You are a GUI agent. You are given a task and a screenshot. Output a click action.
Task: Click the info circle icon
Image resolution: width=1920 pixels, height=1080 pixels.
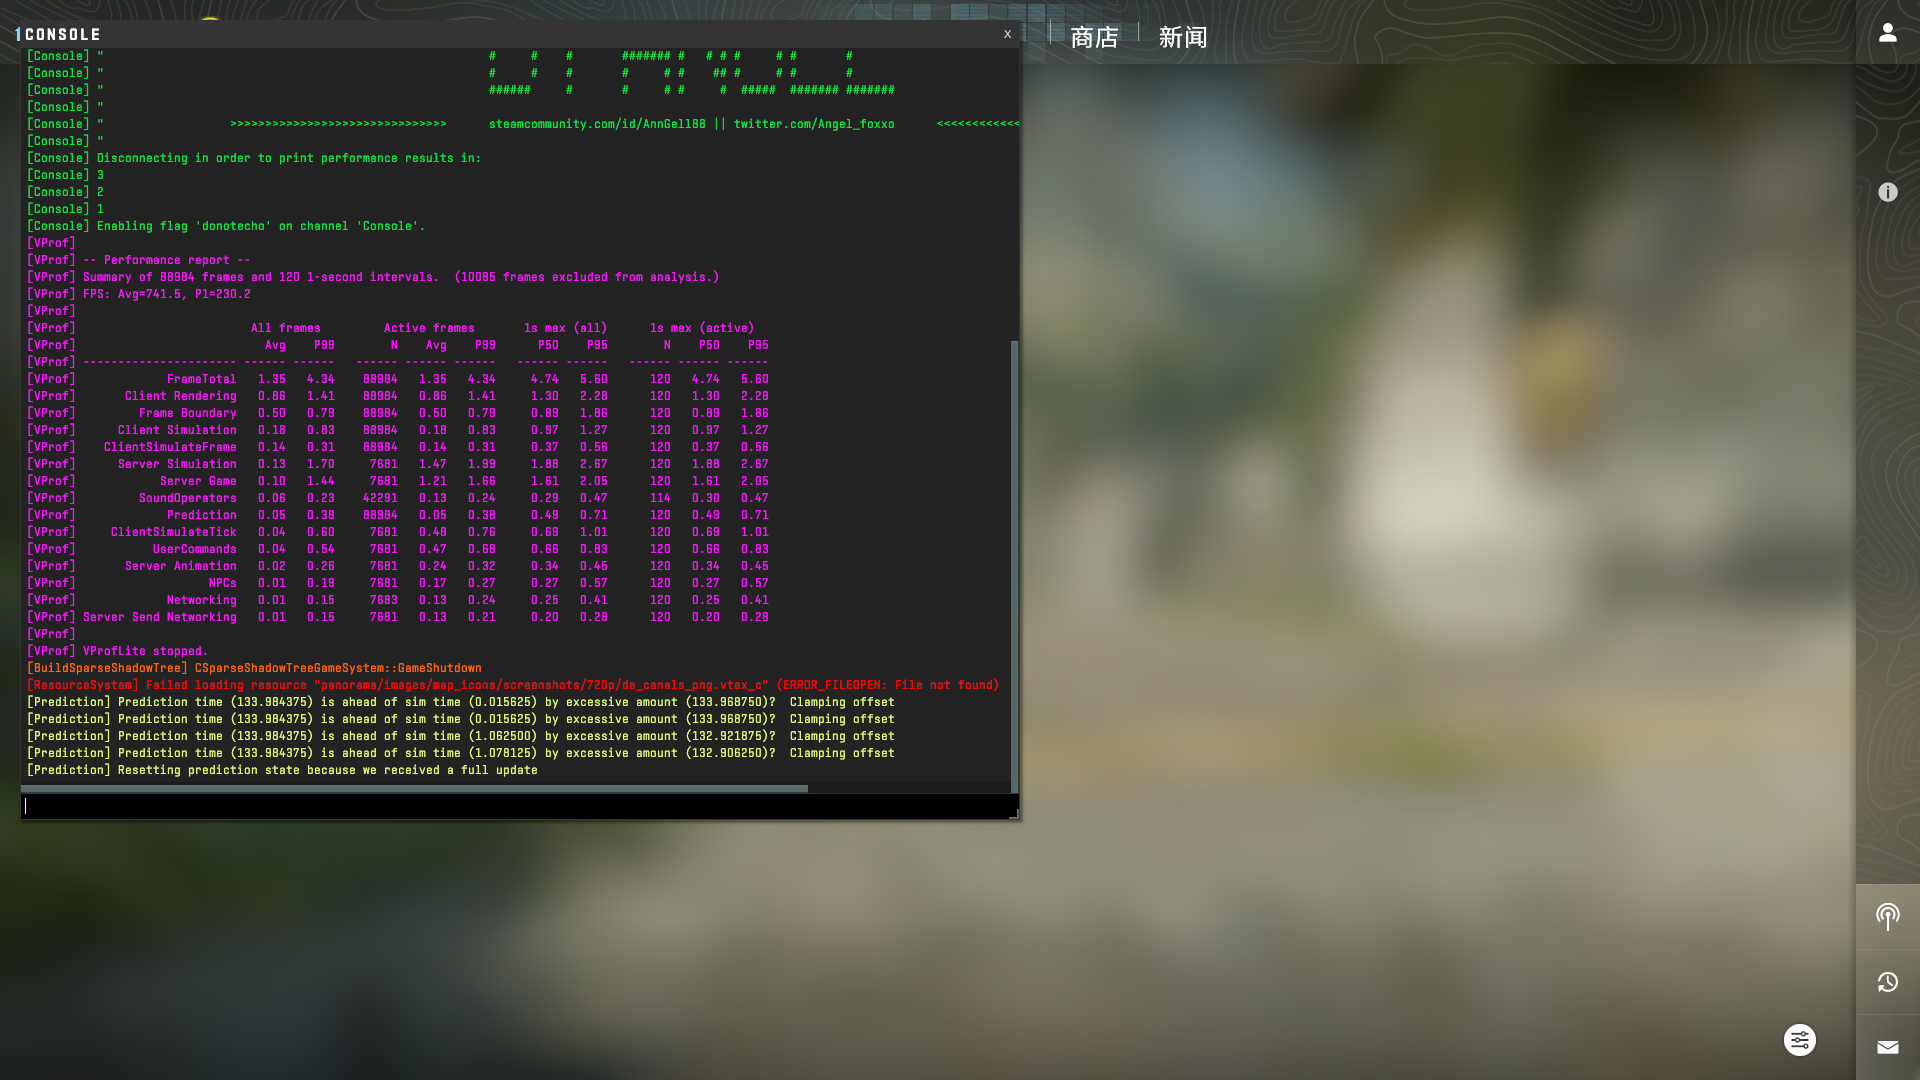click(x=1887, y=192)
